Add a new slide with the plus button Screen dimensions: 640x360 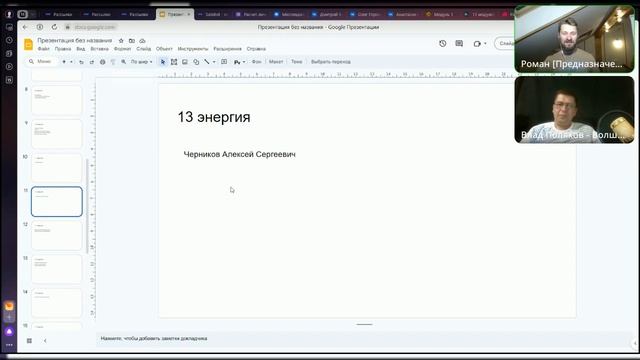tap(64, 62)
